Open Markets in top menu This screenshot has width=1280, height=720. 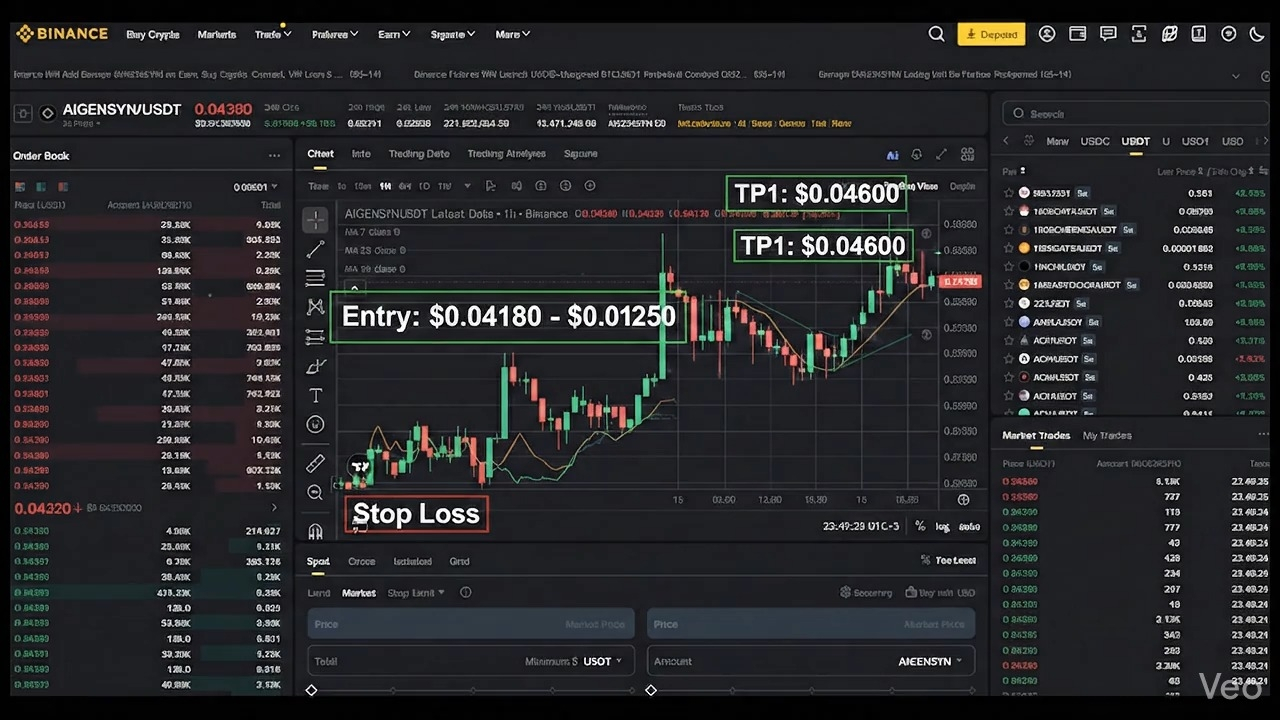[x=217, y=34]
